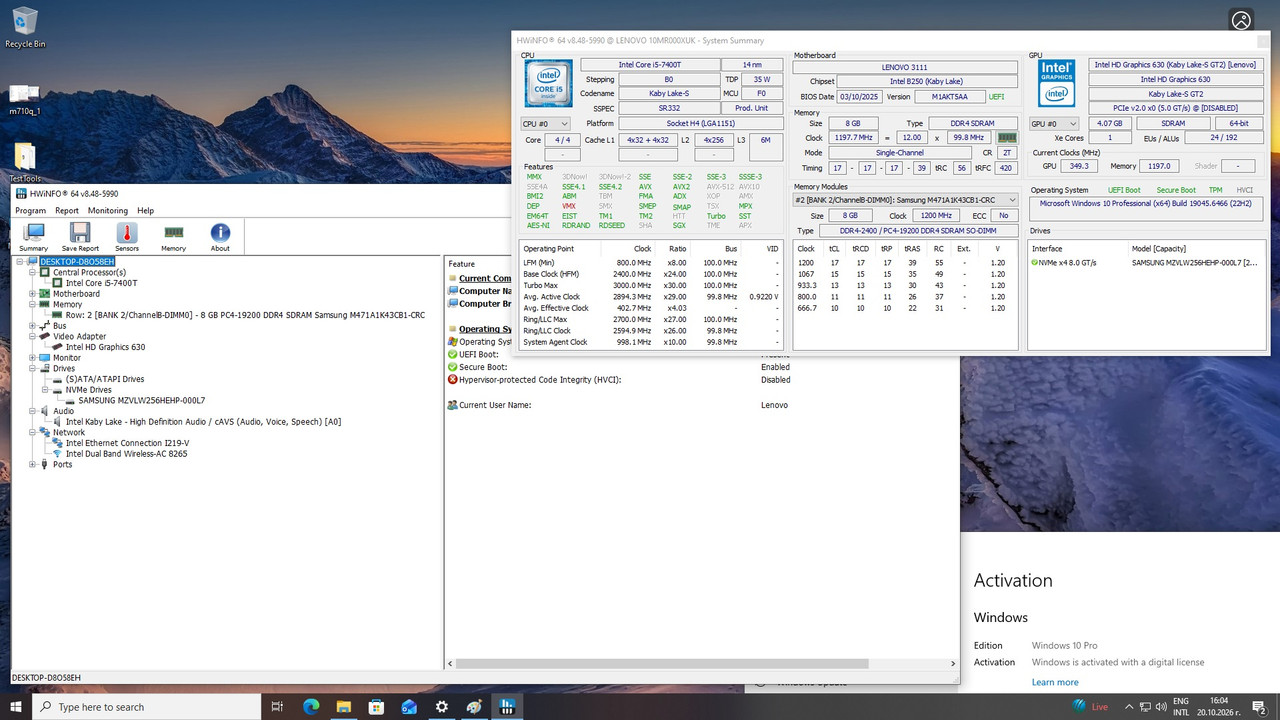Select Intel HD Graphics 630 tree item
Image resolution: width=1280 pixels, height=720 pixels.
click(105, 347)
